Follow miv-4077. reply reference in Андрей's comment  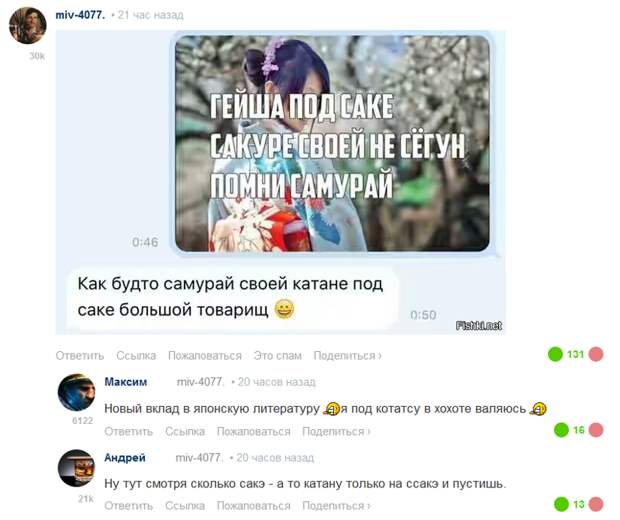click(200, 458)
